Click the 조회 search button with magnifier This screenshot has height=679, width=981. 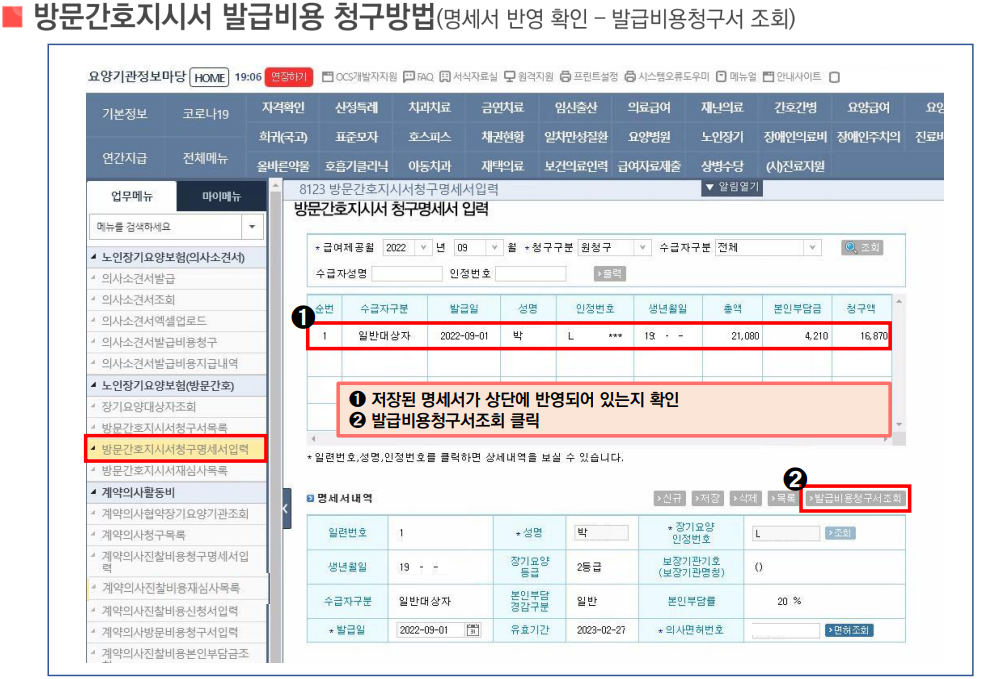click(x=862, y=248)
